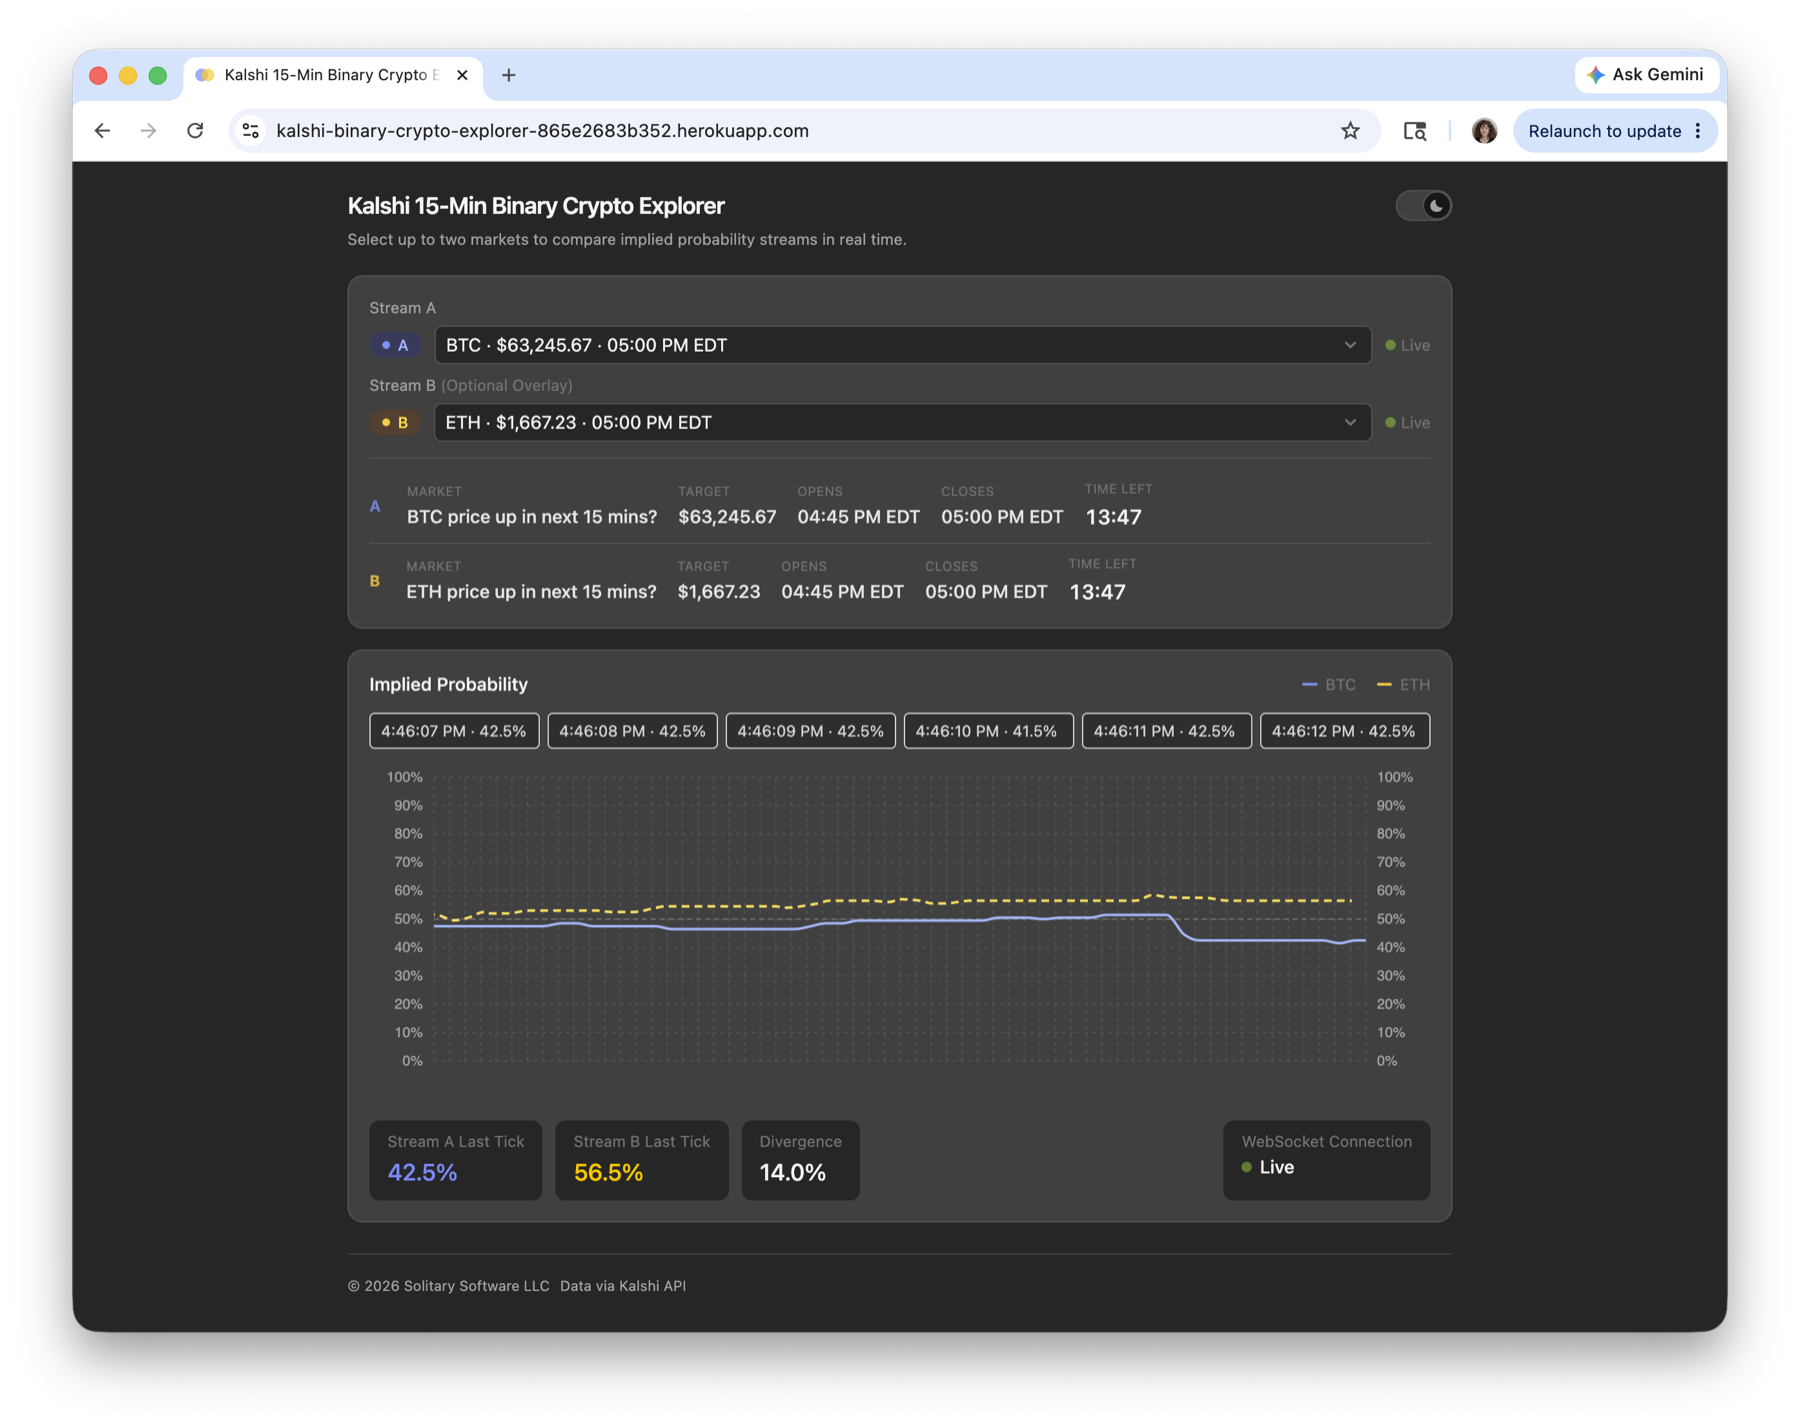
Task: Click the Live status beside Stream A
Action: tap(1407, 345)
